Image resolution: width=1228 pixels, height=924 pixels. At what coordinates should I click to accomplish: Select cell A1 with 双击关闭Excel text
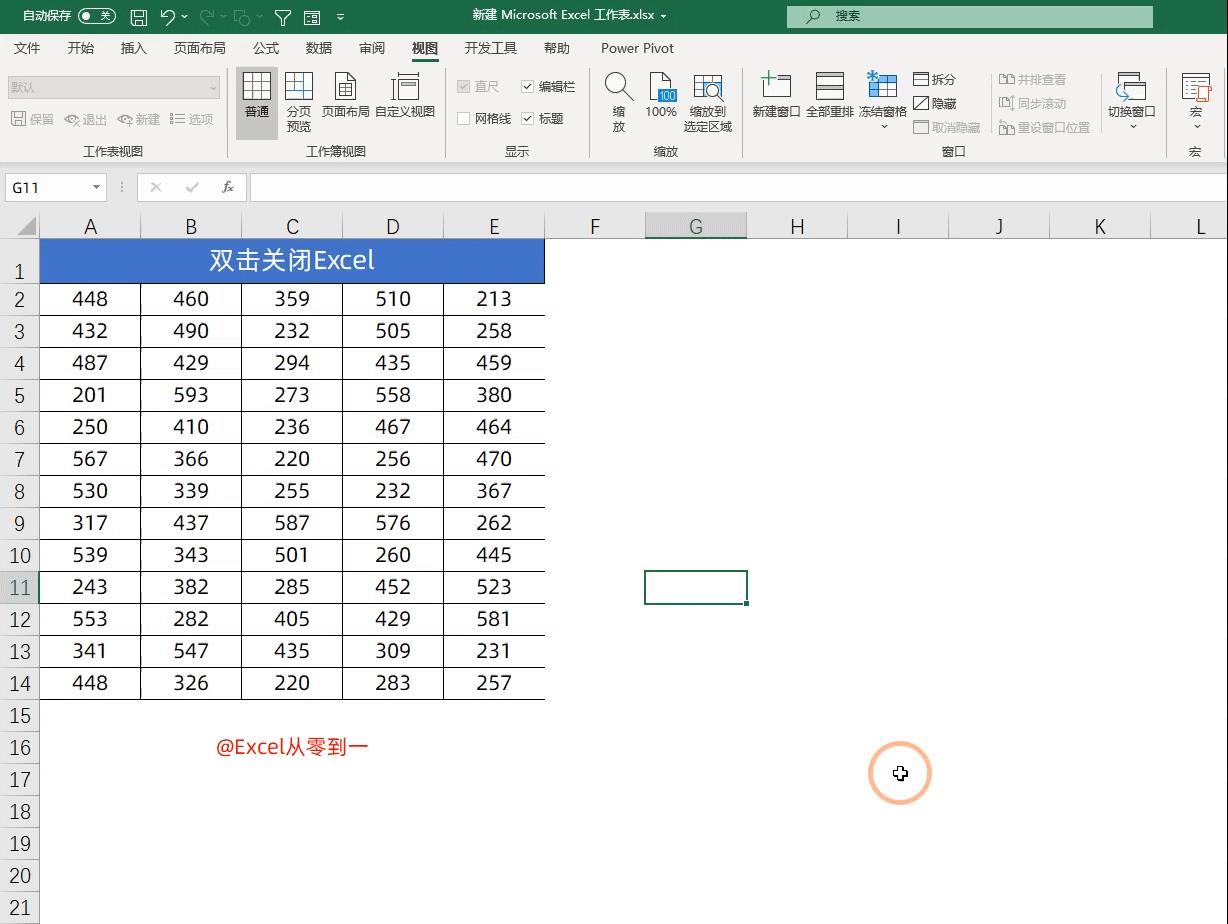(x=292, y=261)
